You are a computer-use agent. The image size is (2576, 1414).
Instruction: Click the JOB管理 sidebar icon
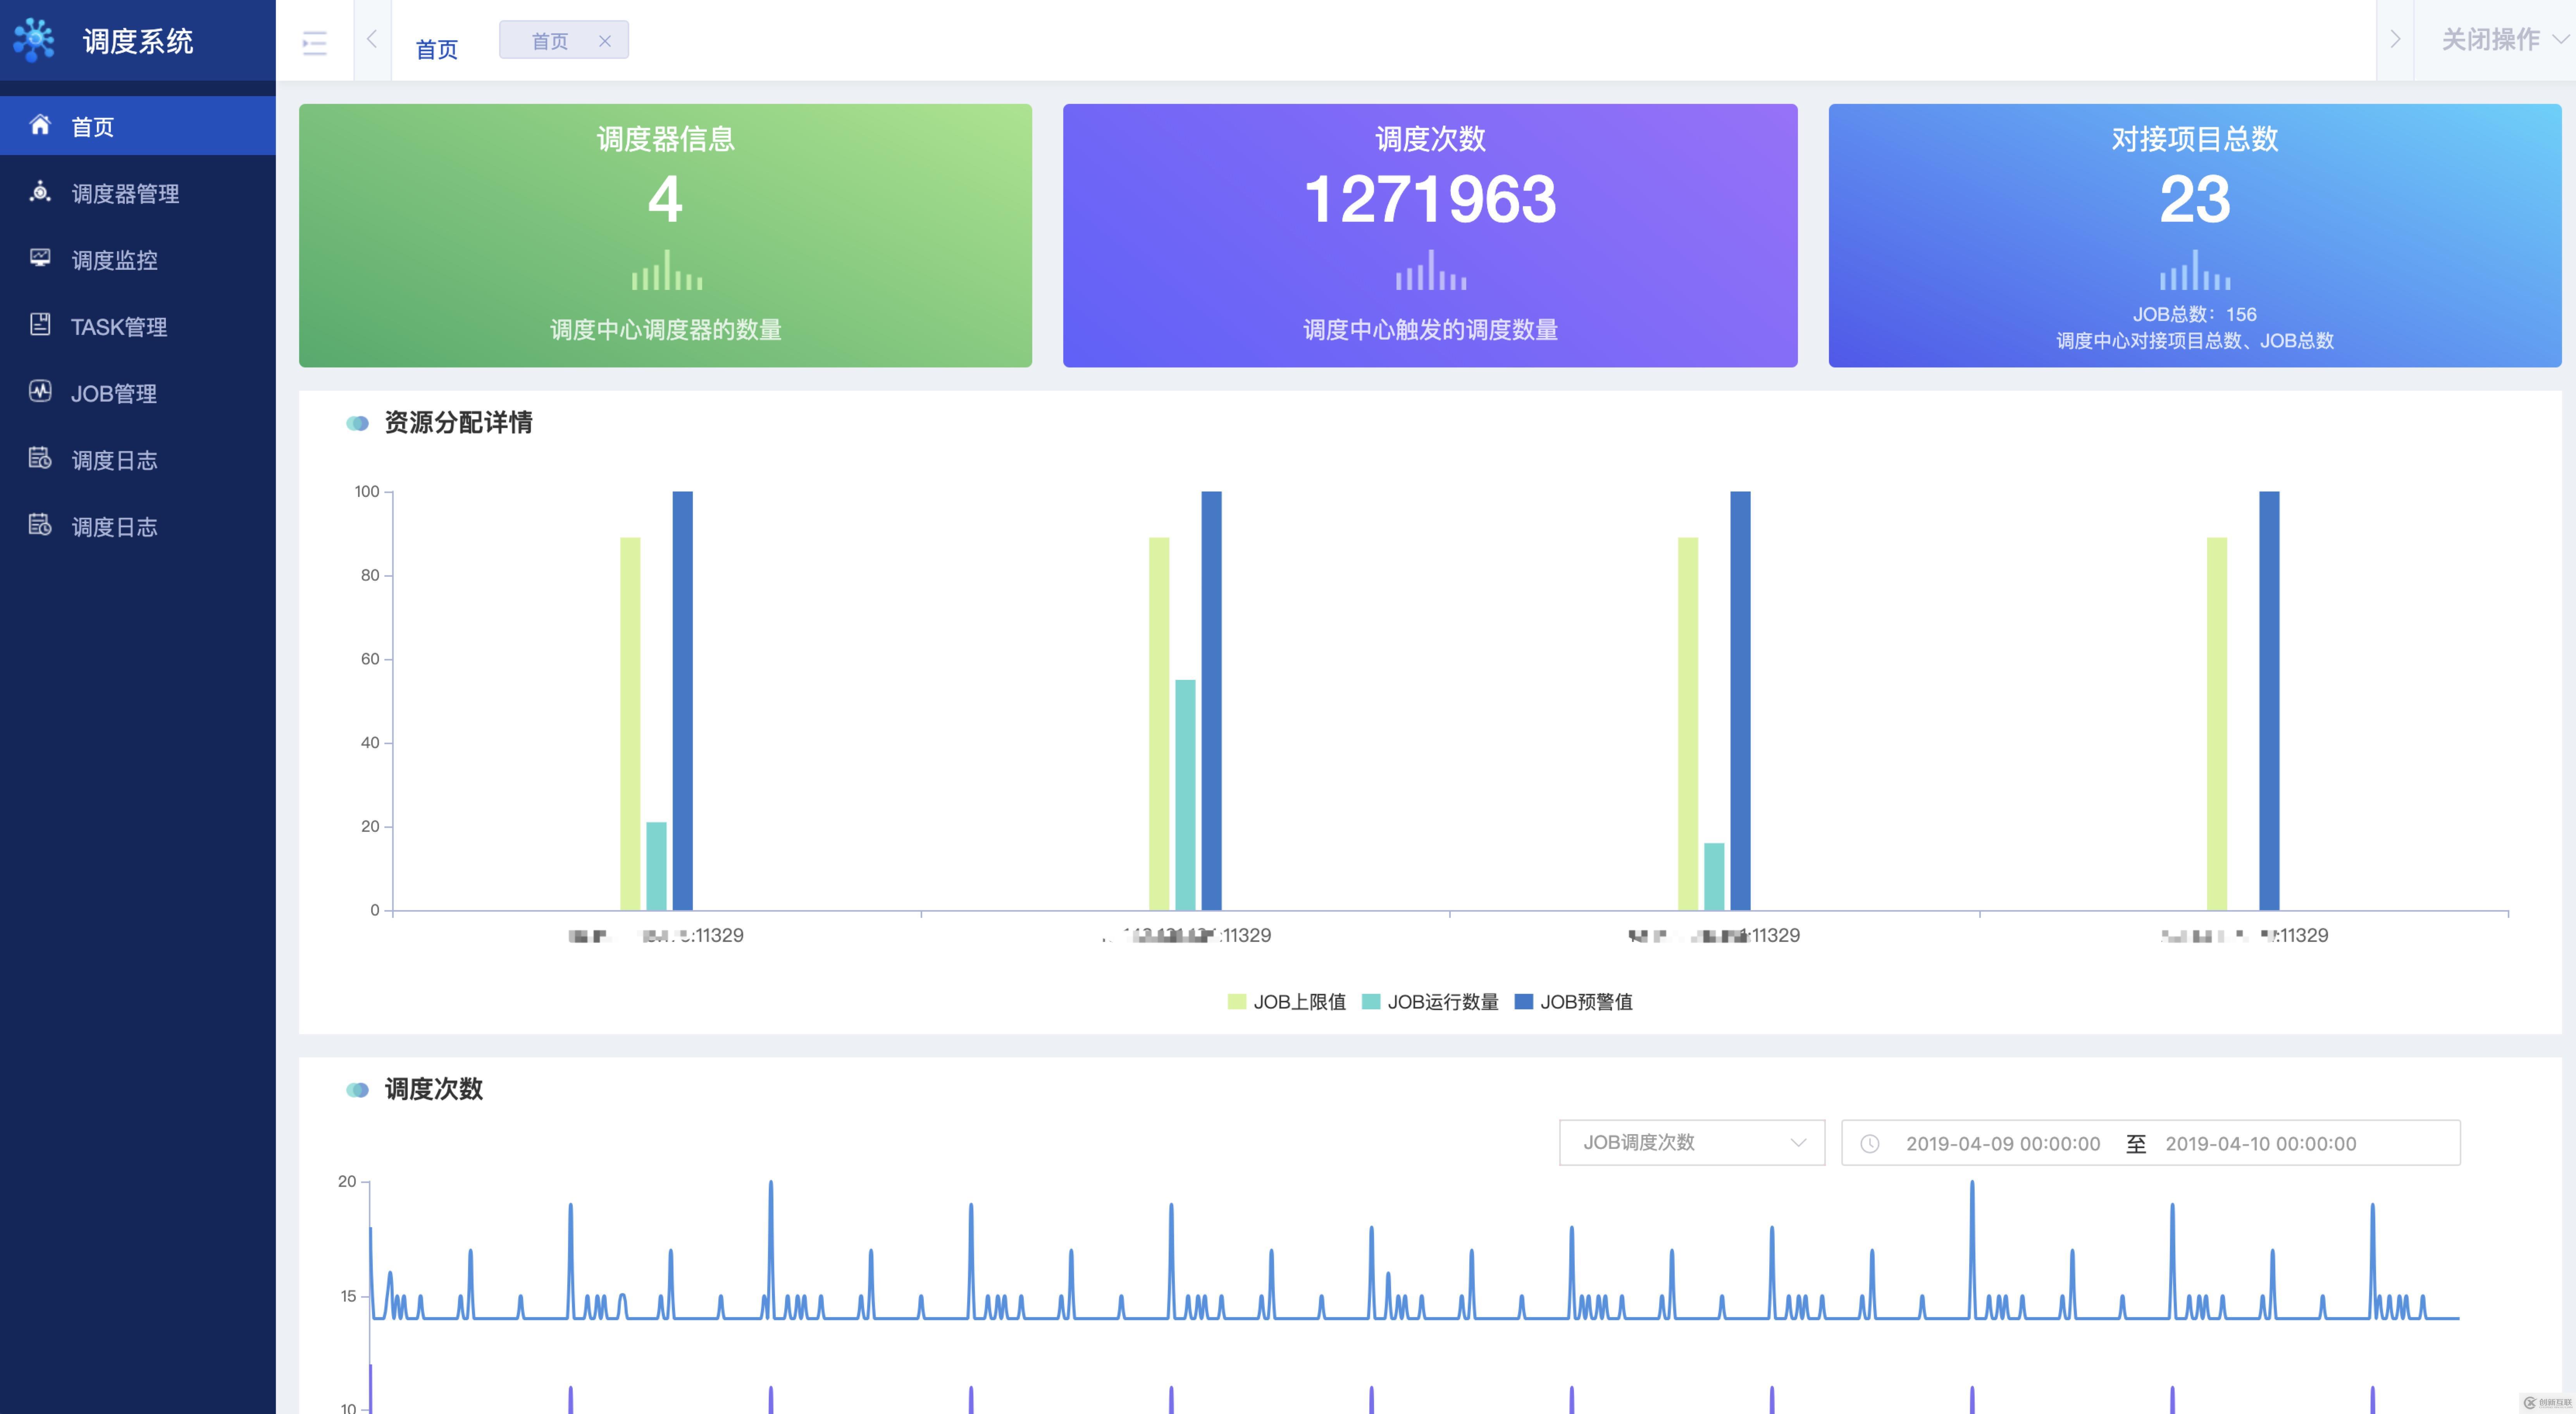pos(40,392)
